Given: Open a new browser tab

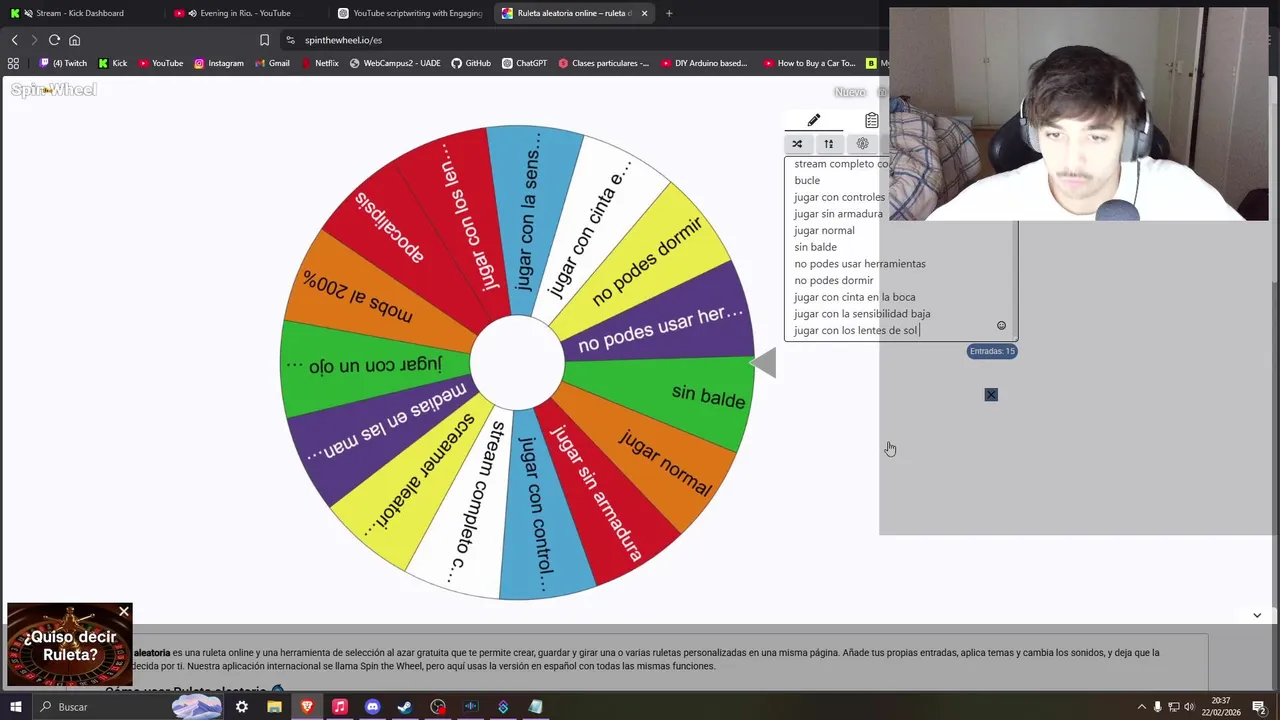Looking at the screenshot, I should (669, 13).
